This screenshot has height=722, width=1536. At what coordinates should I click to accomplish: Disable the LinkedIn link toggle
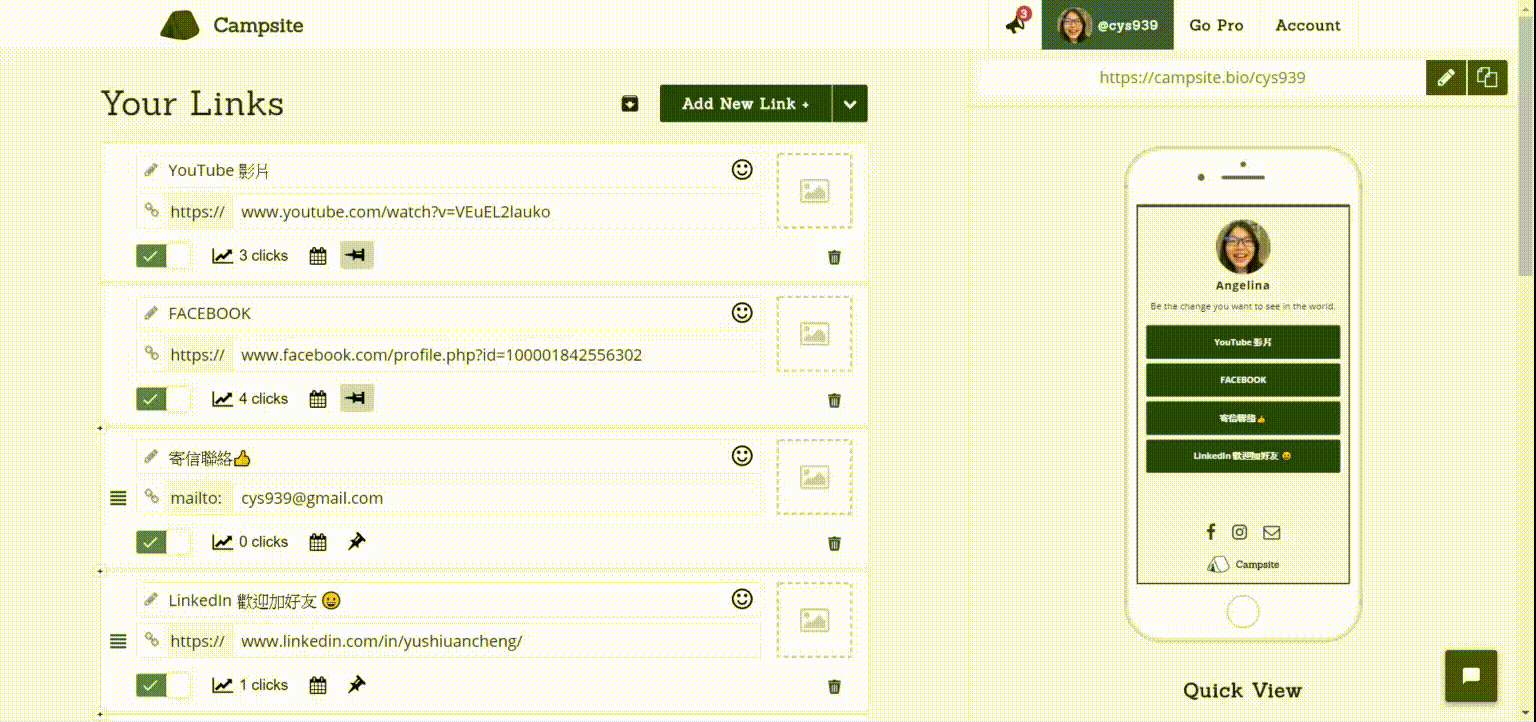[163, 685]
